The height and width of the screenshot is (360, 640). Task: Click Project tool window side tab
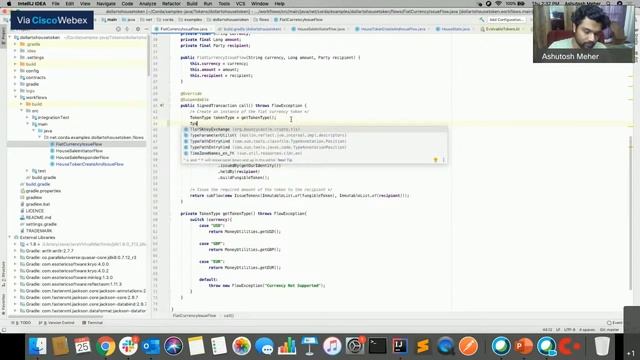3,38
